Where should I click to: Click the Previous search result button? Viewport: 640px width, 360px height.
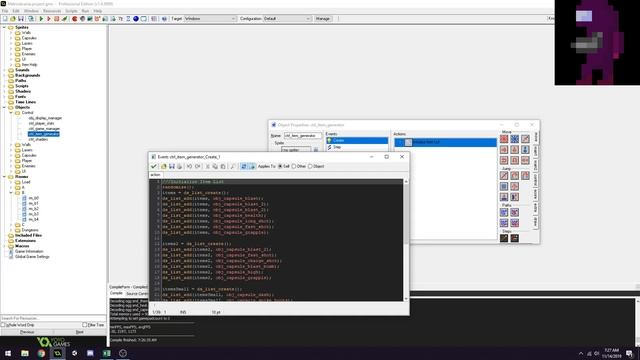(x=27, y=332)
